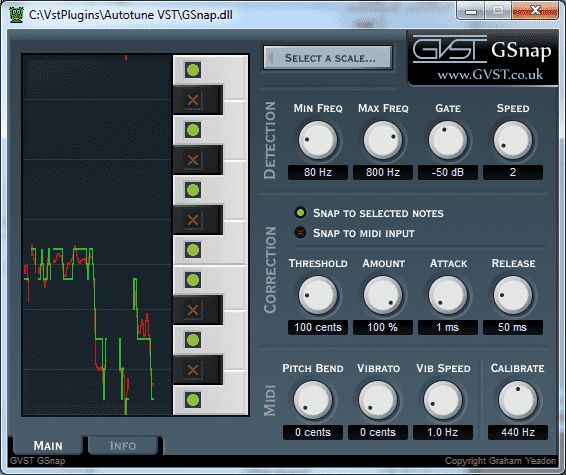Open the Select a Scale dropdown
The width and height of the screenshot is (566, 475).
click(328, 58)
